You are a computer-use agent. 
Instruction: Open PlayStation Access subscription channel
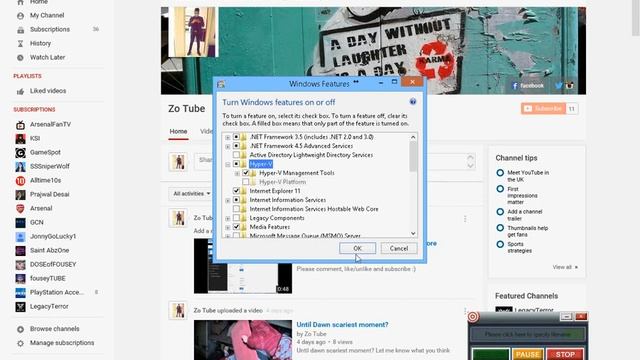click(x=56, y=292)
